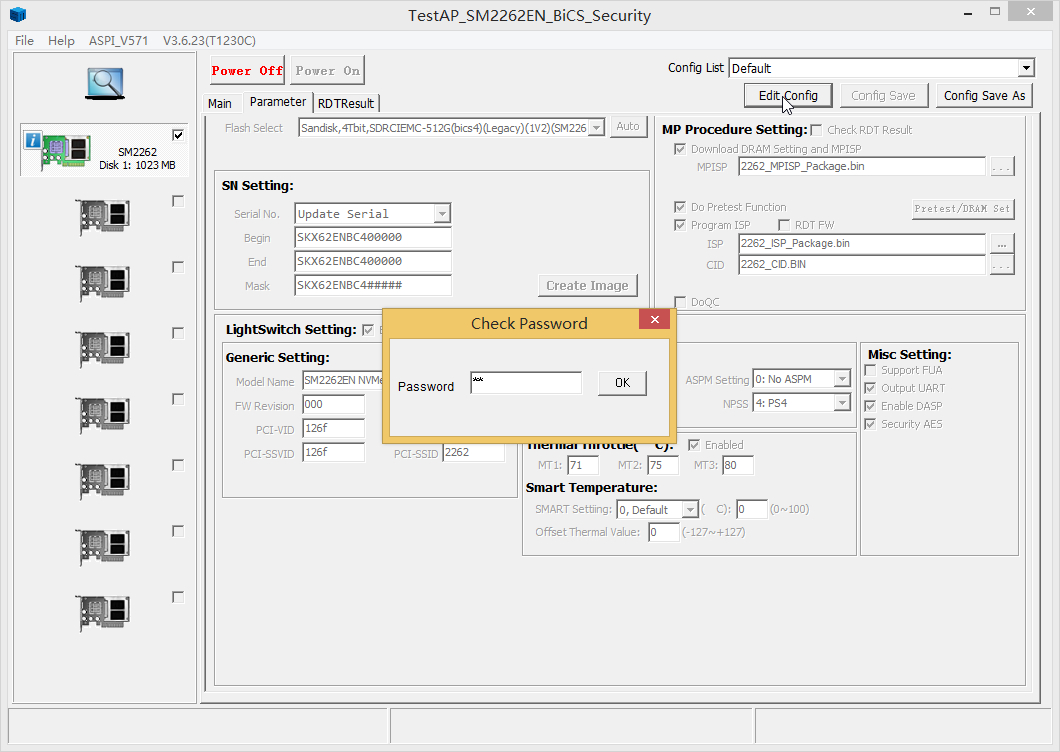This screenshot has width=1060, height=752.
Task: Open the File menu
Action: click(x=24, y=41)
